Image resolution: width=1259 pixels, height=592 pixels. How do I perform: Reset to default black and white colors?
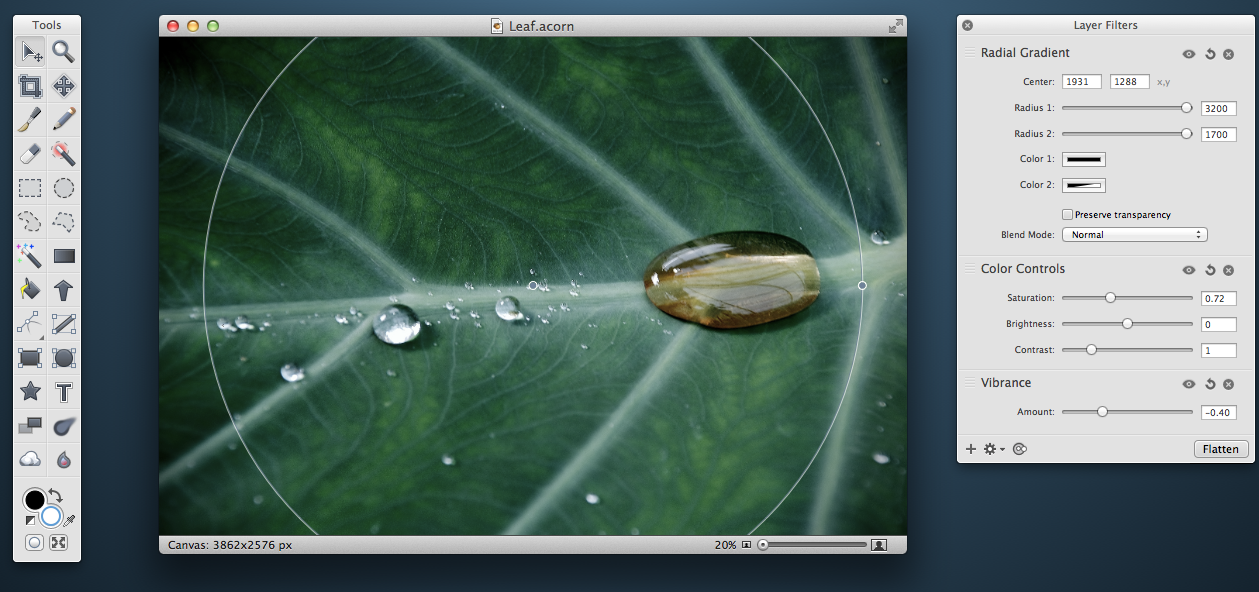tap(30, 520)
